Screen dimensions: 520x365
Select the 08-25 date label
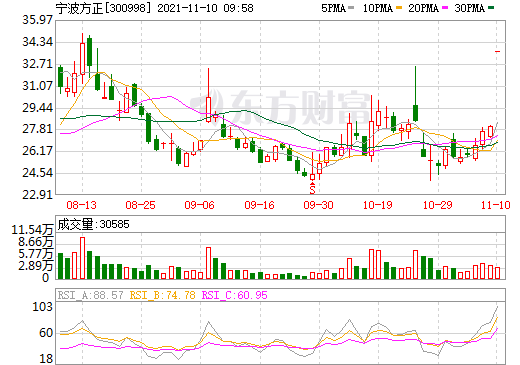click(140, 205)
